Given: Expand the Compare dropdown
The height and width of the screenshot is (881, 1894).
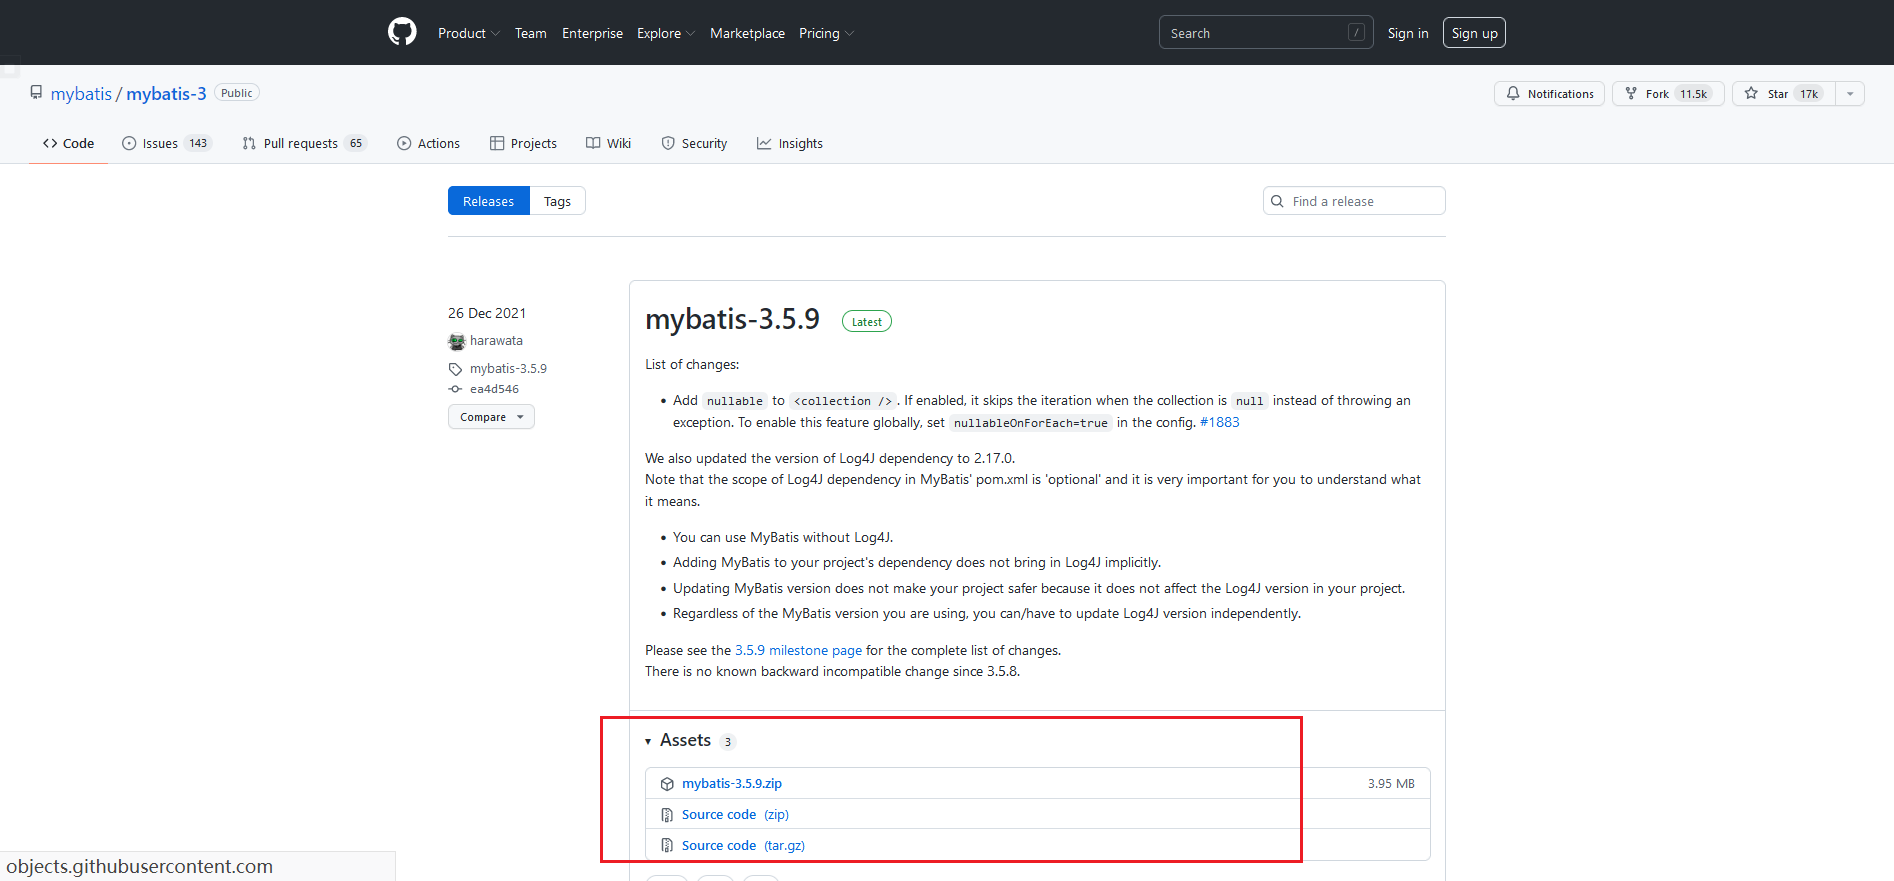Looking at the screenshot, I should (491, 417).
